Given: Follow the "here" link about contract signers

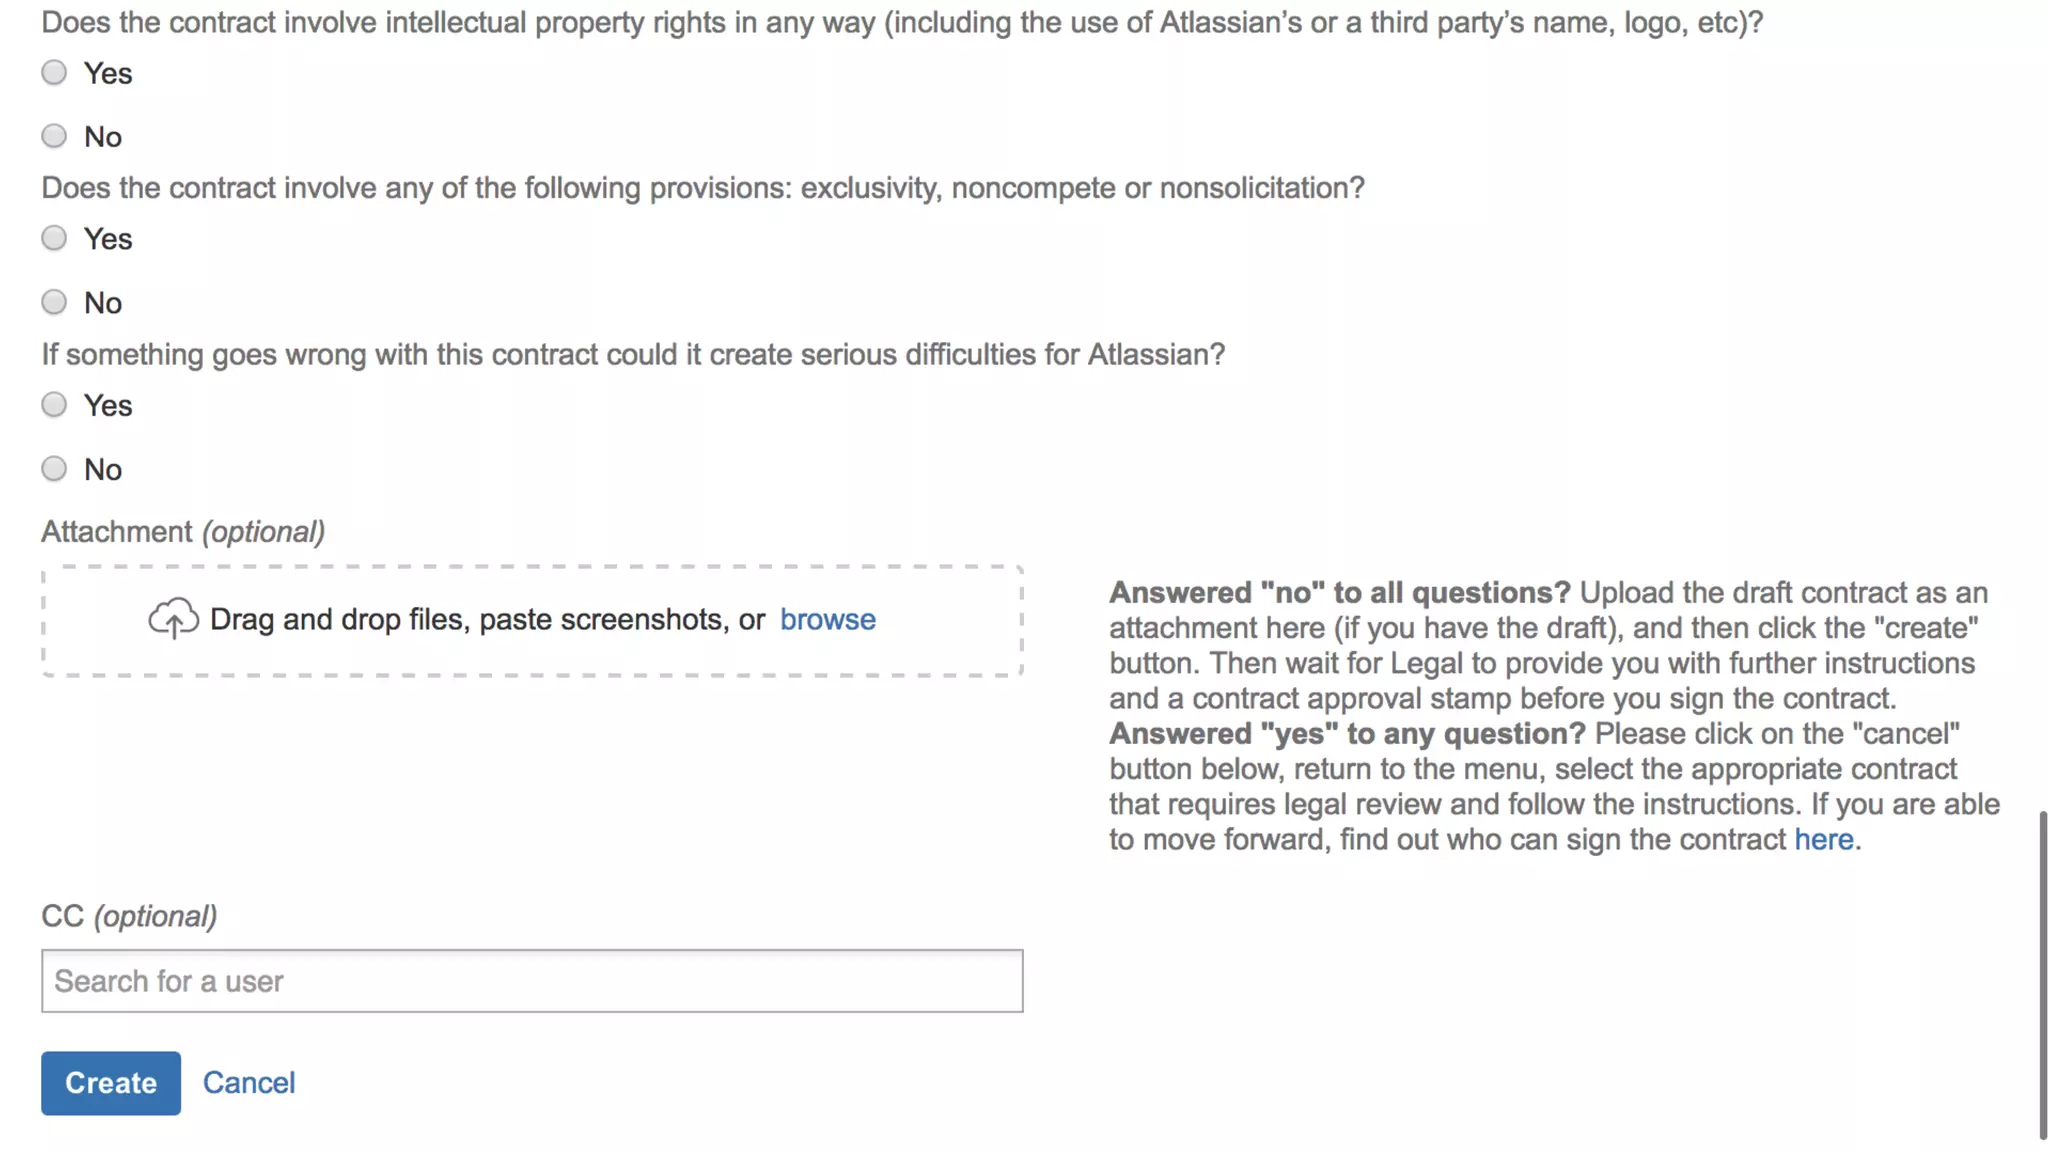Looking at the screenshot, I should coord(1823,840).
